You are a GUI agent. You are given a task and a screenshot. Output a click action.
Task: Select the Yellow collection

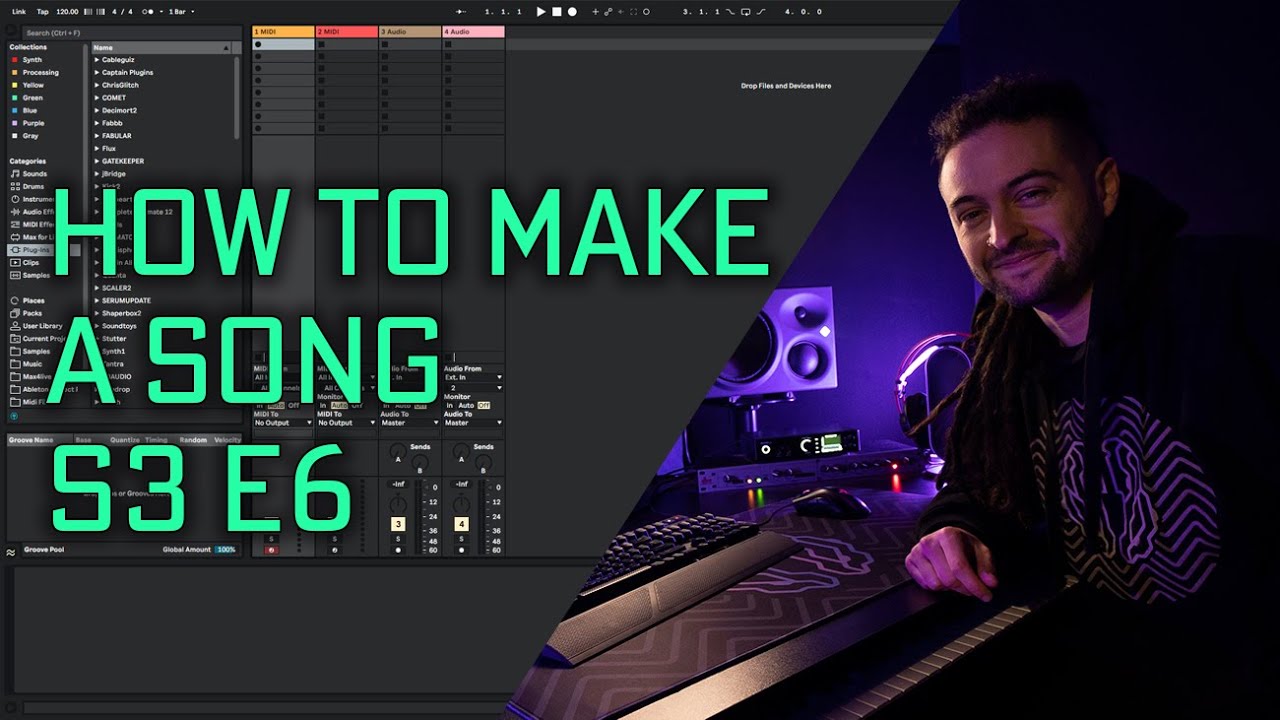pyautogui.click(x=33, y=85)
